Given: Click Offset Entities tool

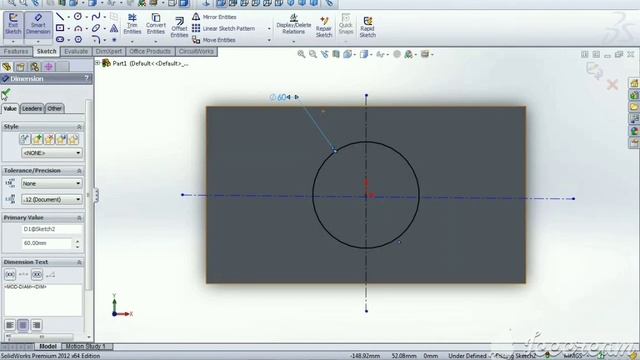Looking at the screenshot, I should [179, 27].
